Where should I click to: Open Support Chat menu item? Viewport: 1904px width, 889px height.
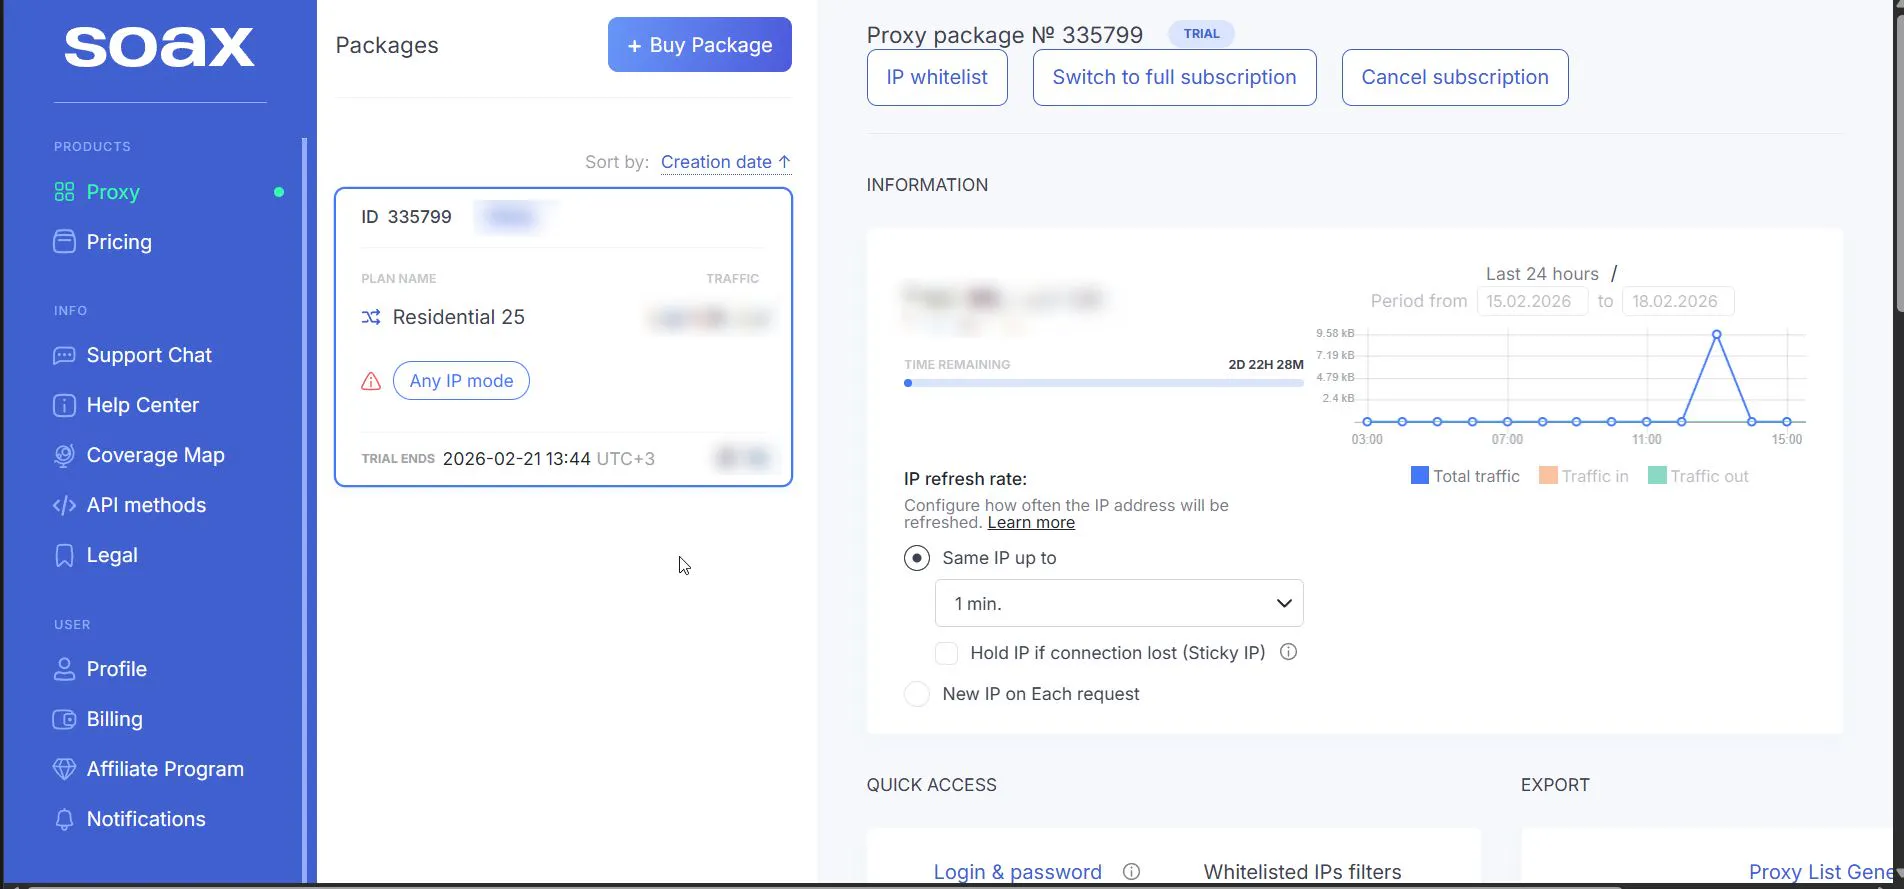tap(149, 355)
